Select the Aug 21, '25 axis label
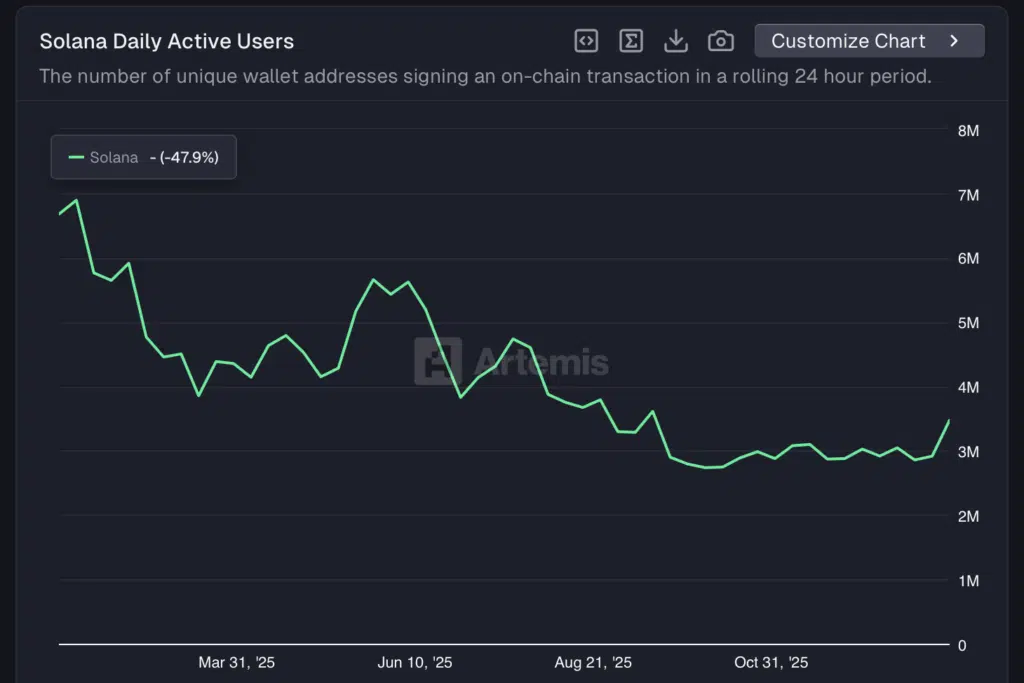The image size is (1024, 683). [593, 662]
